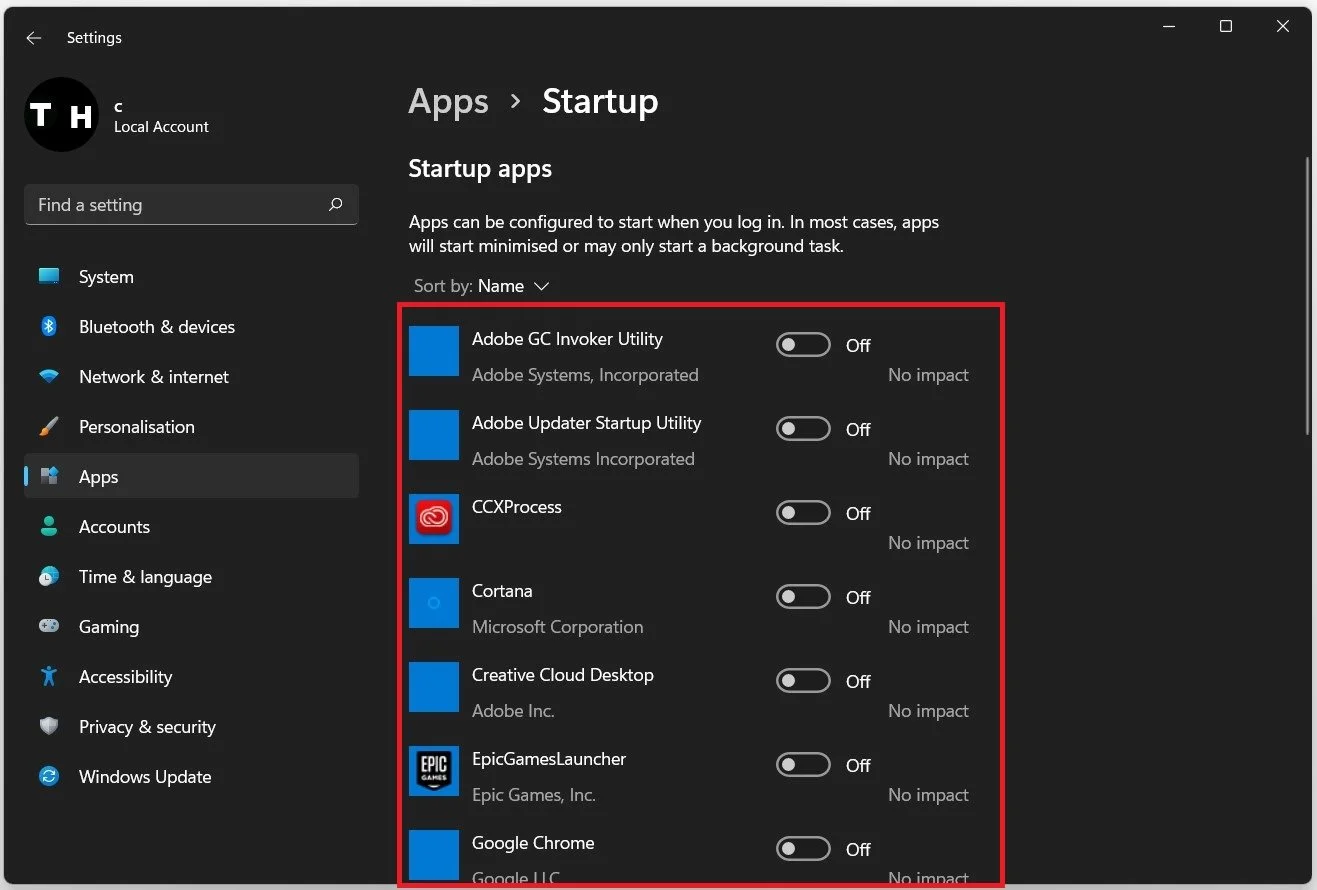Toggle CCXProcess startup switch
The height and width of the screenshot is (890, 1317).
coord(803,513)
